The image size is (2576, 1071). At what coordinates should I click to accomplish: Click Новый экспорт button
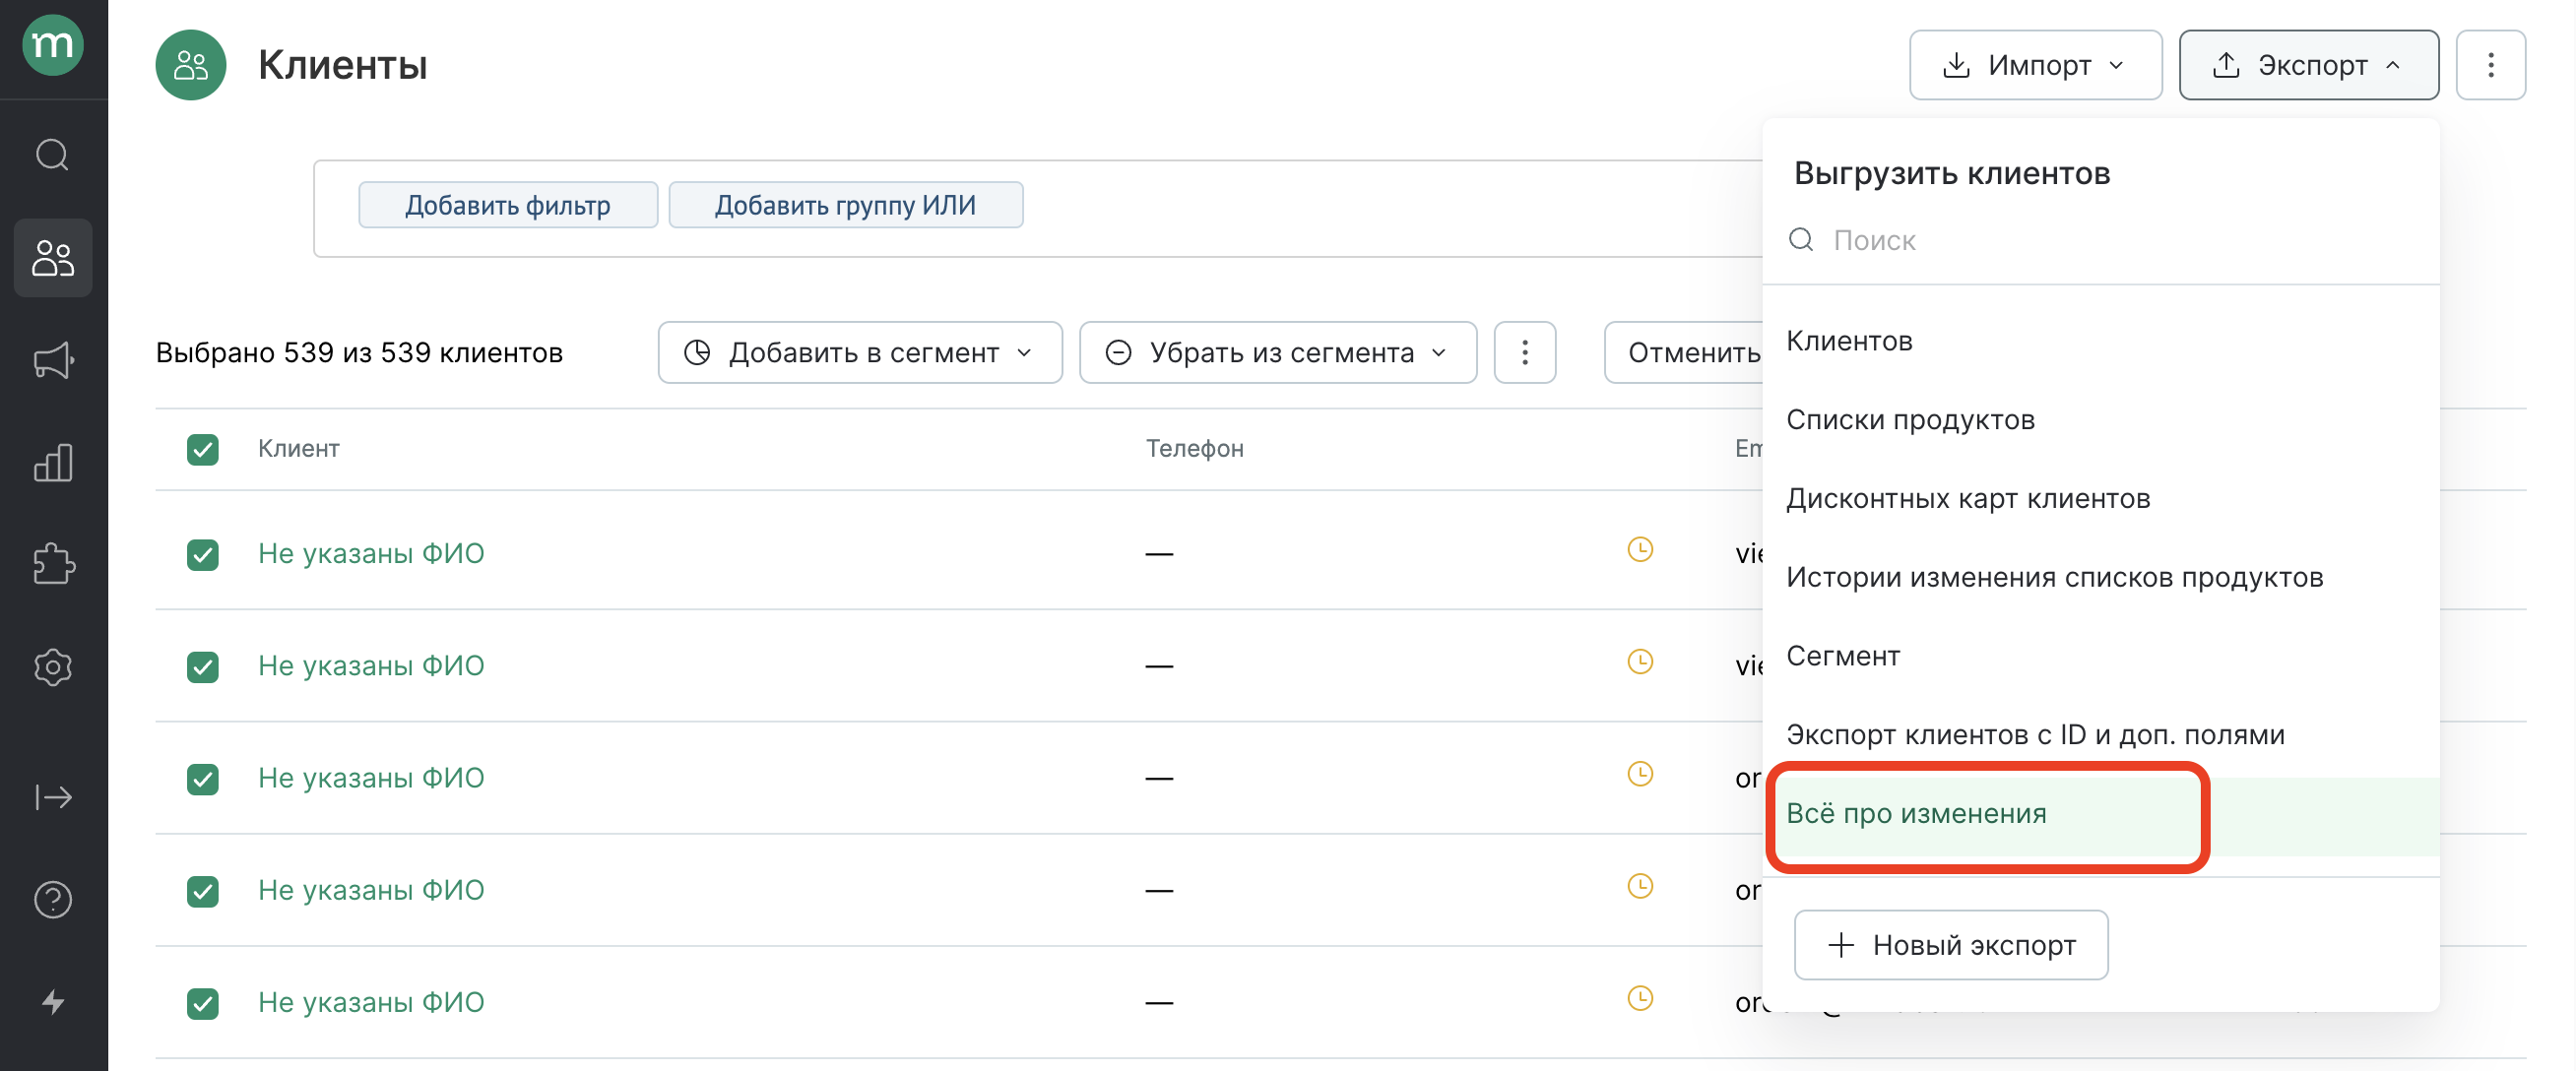1950,944
